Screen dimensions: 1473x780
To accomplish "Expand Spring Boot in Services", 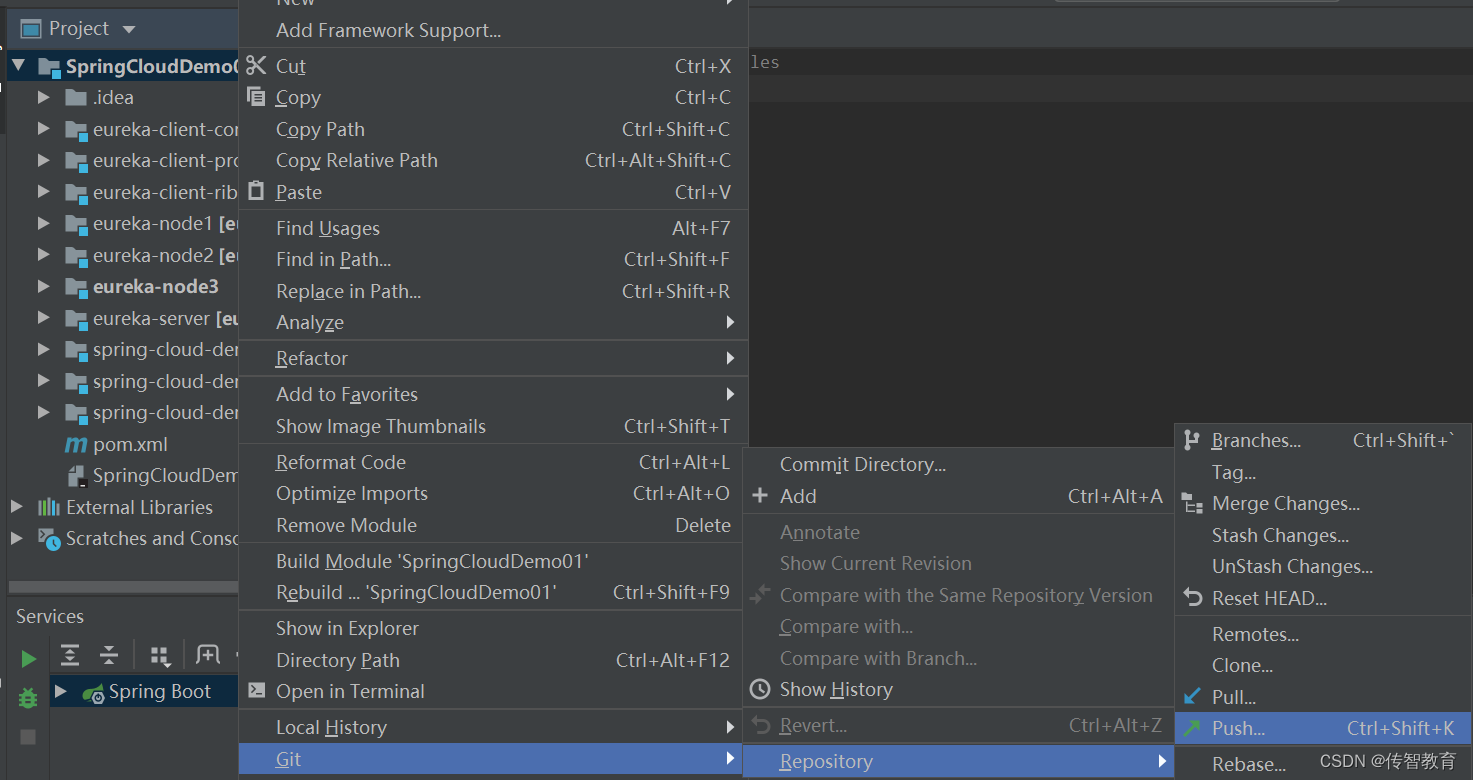I will tap(60, 691).
